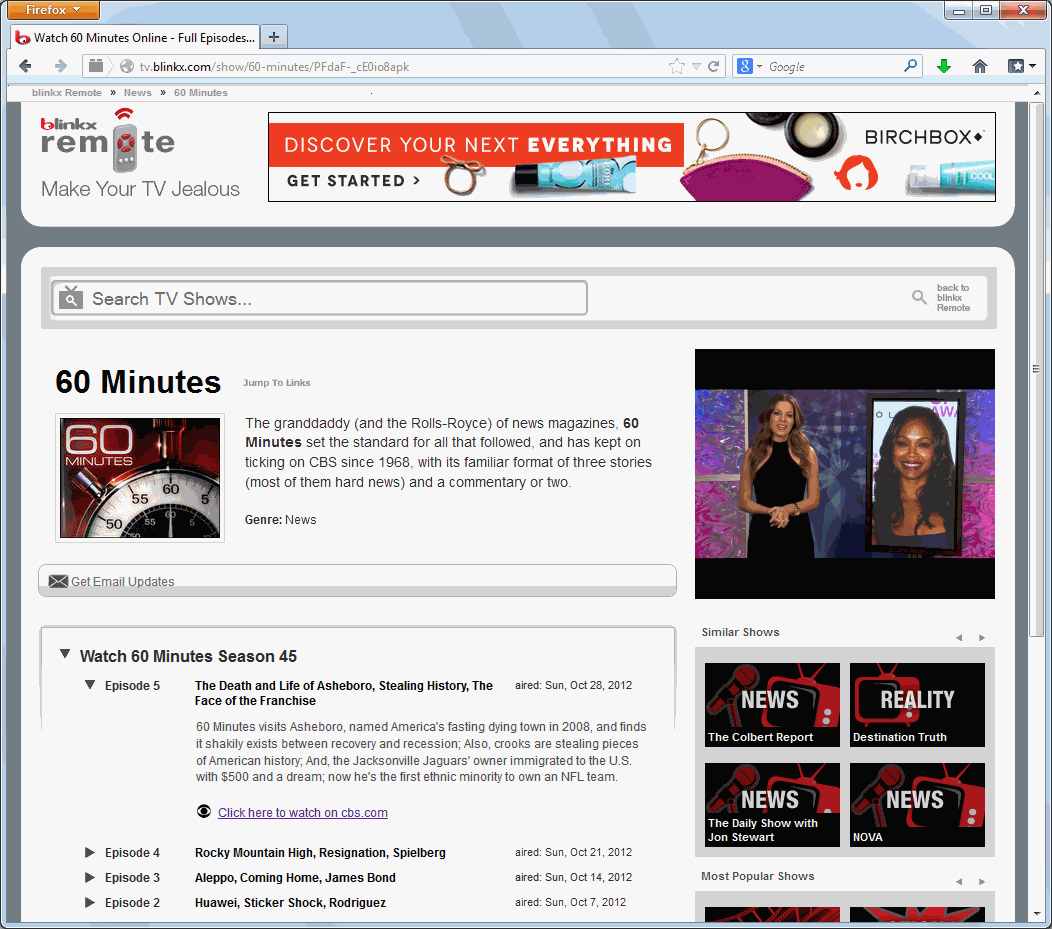Go back with the browser back arrow
This screenshot has width=1052, height=929.
[25, 66]
